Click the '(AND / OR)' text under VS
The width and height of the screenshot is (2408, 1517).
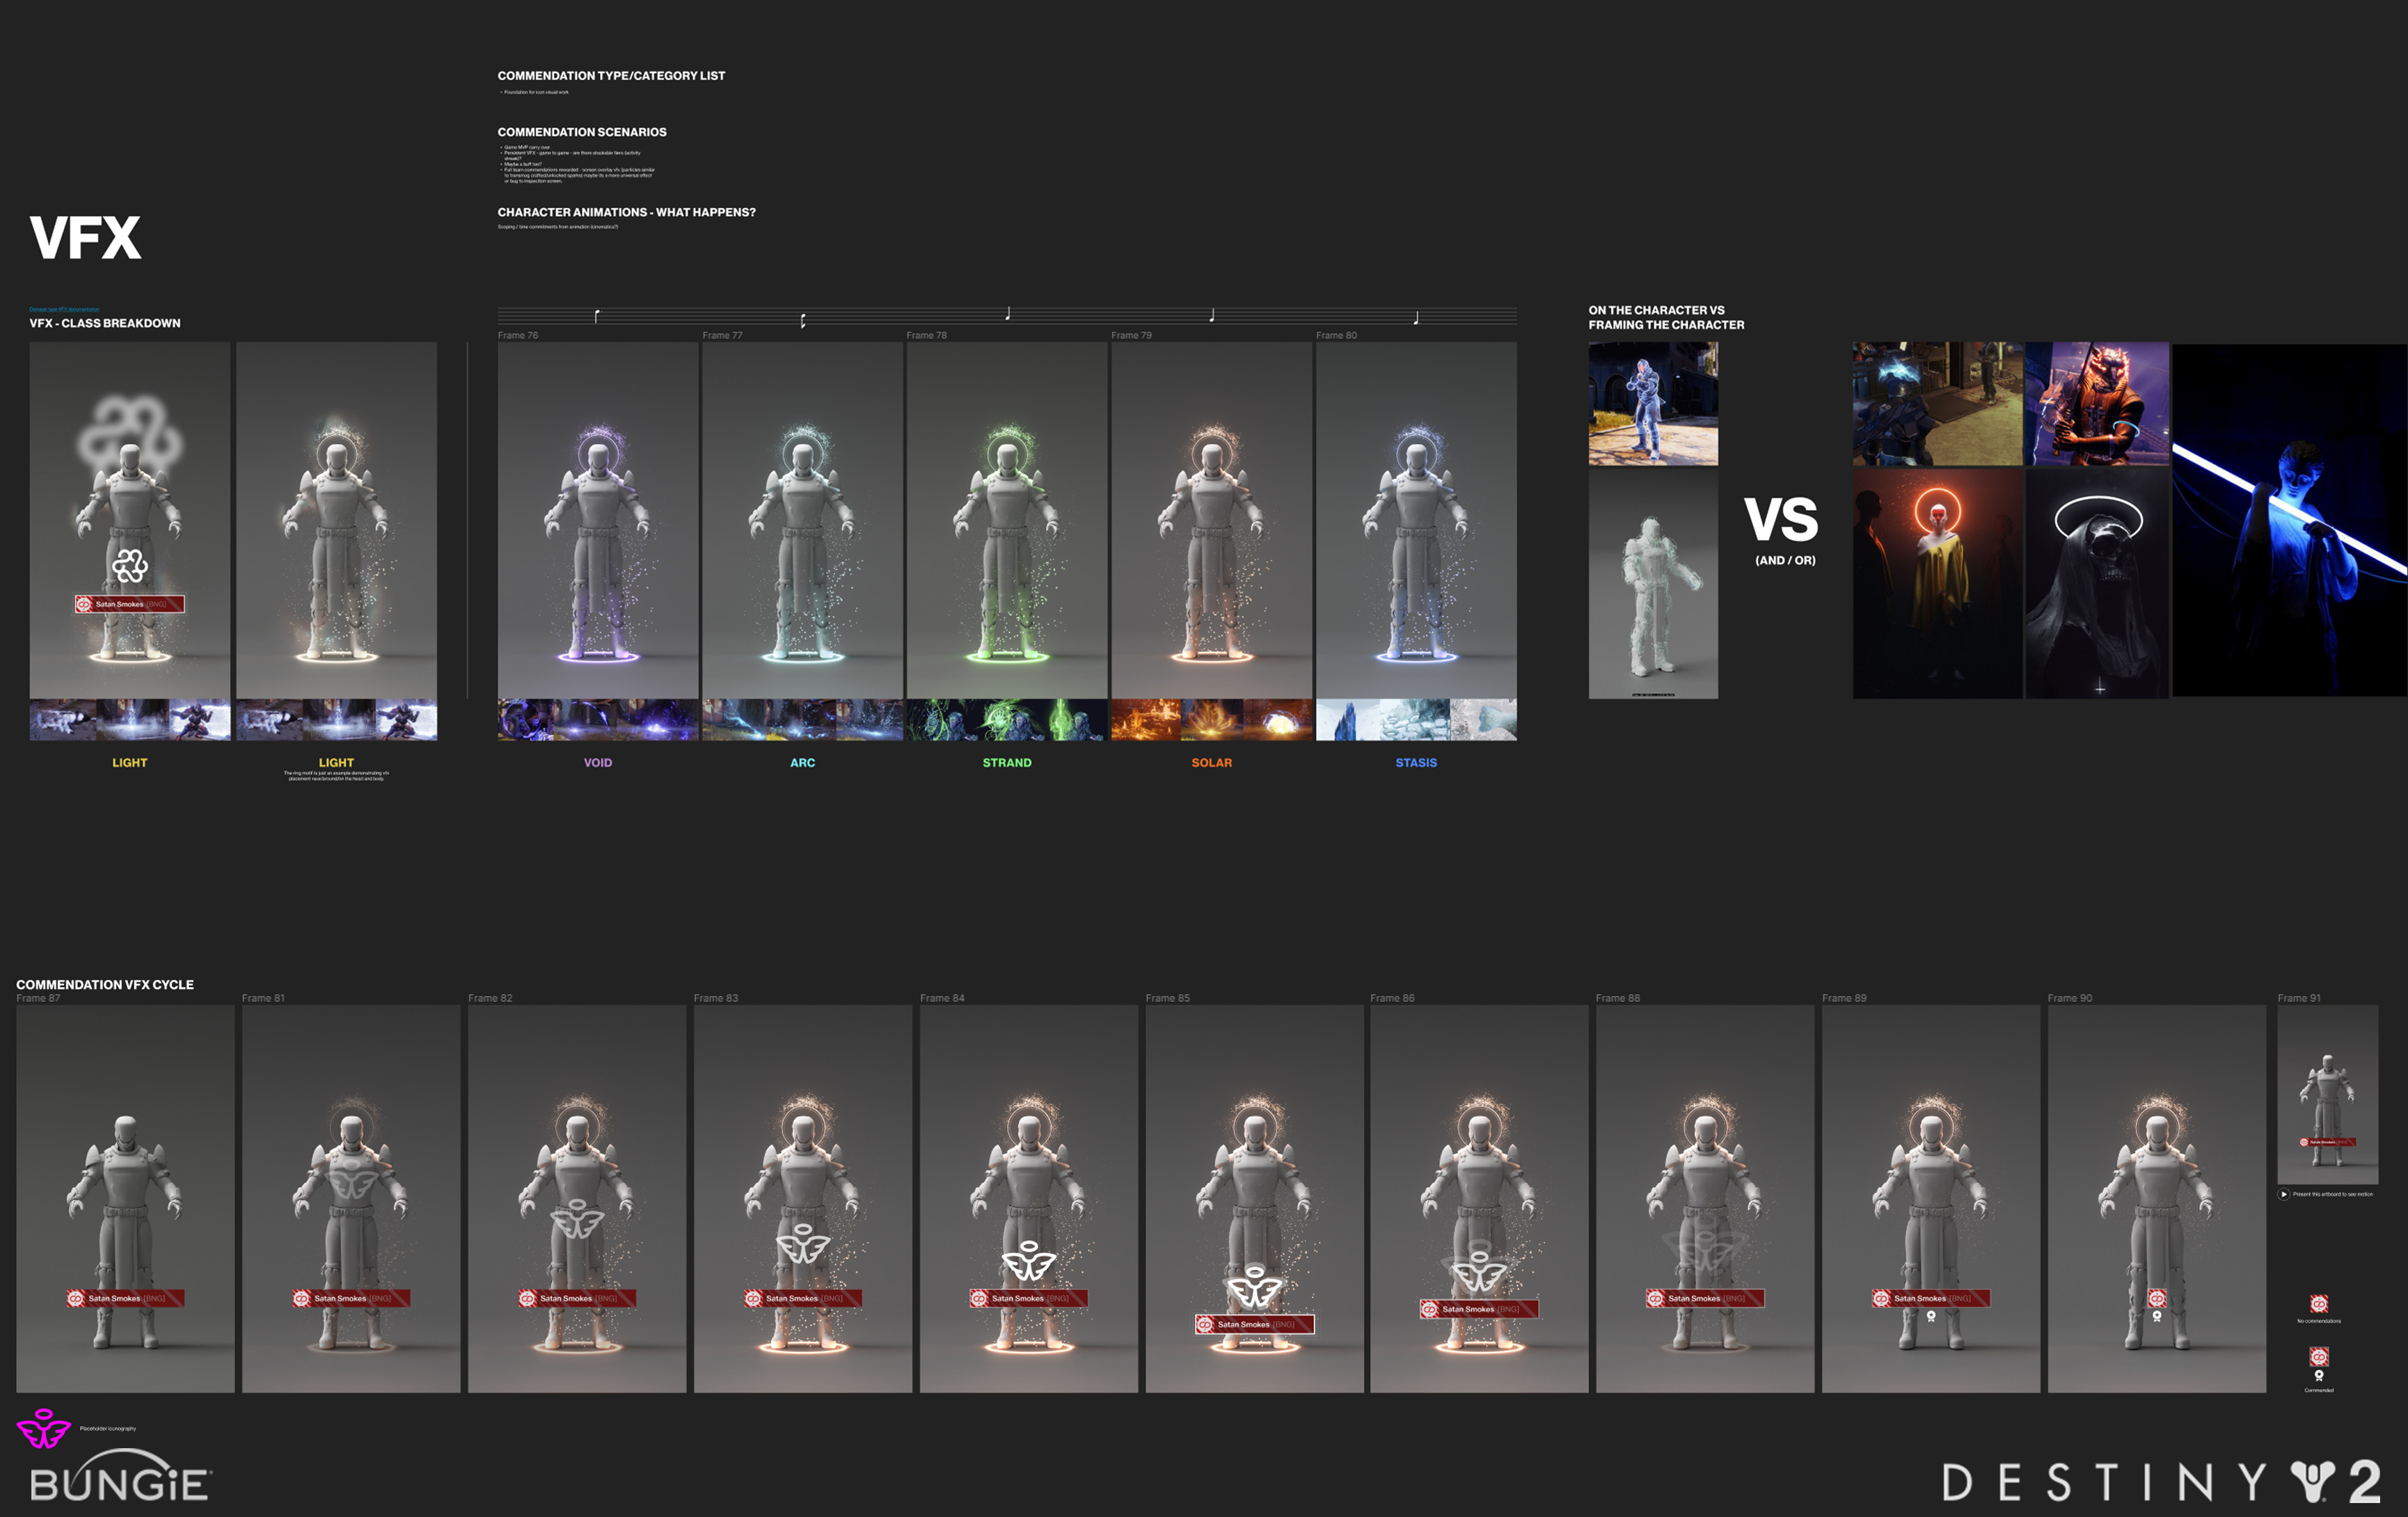pyautogui.click(x=1785, y=560)
